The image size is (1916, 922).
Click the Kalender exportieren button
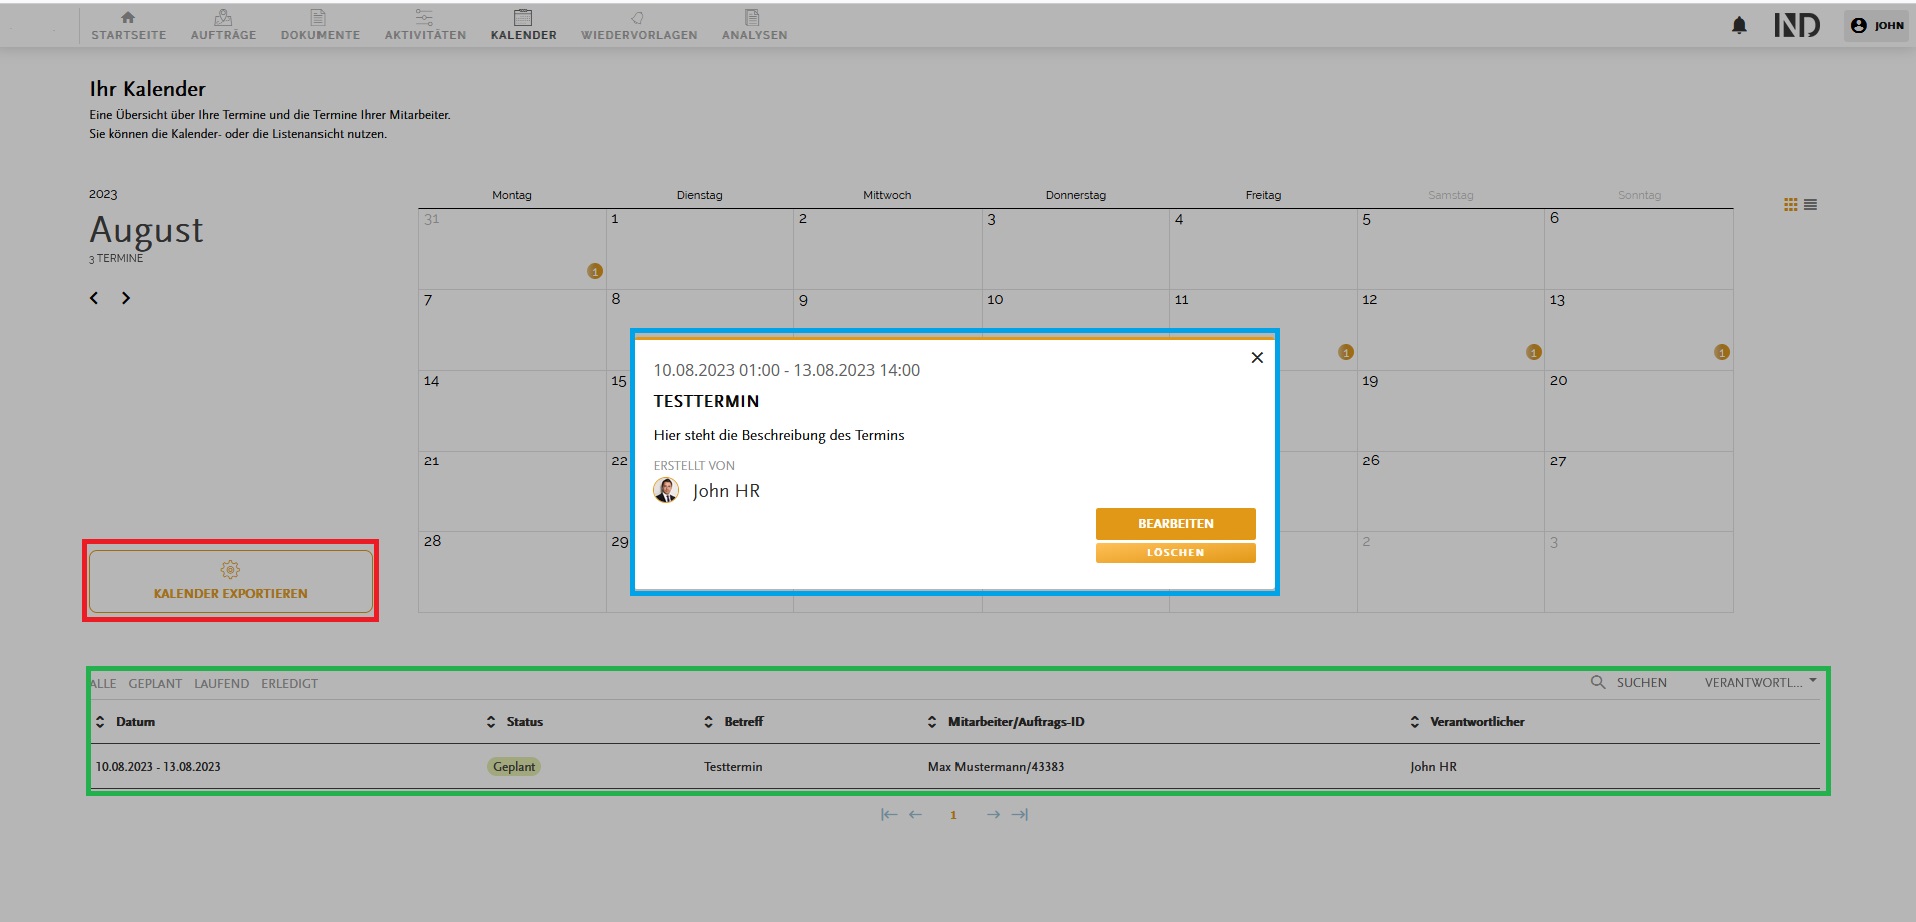tap(231, 581)
